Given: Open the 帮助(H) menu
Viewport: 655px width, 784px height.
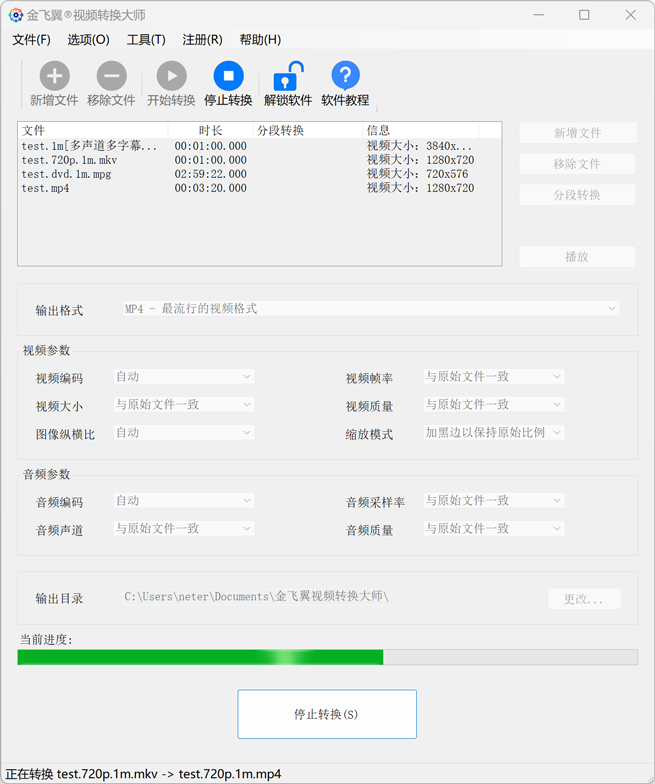Looking at the screenshot, I should click(x=260, y=40).
